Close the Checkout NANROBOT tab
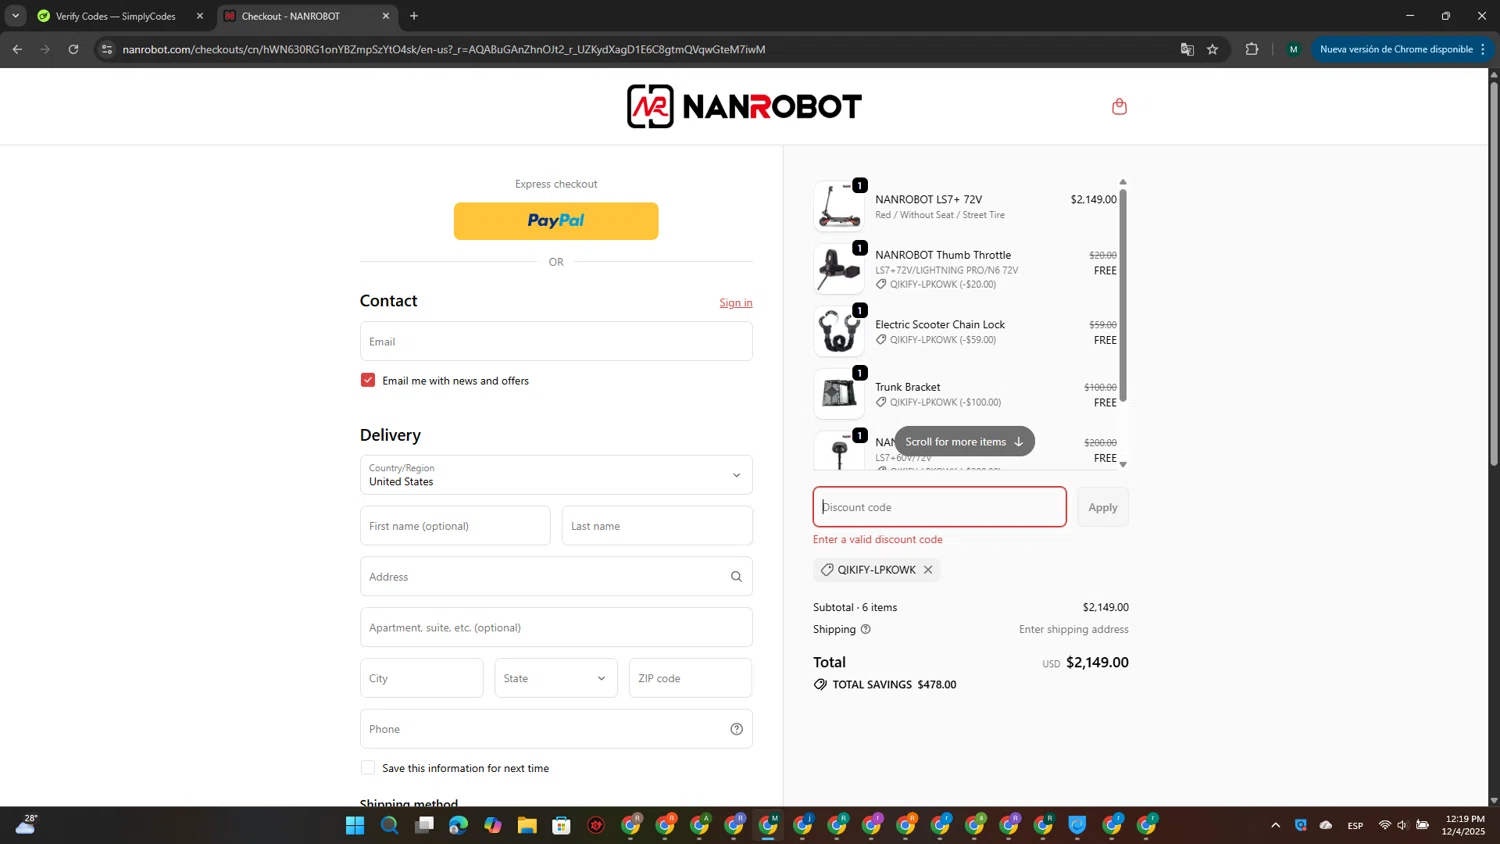Image resolution: width=1500 pixels, height=844 pixels. point(386,16)
